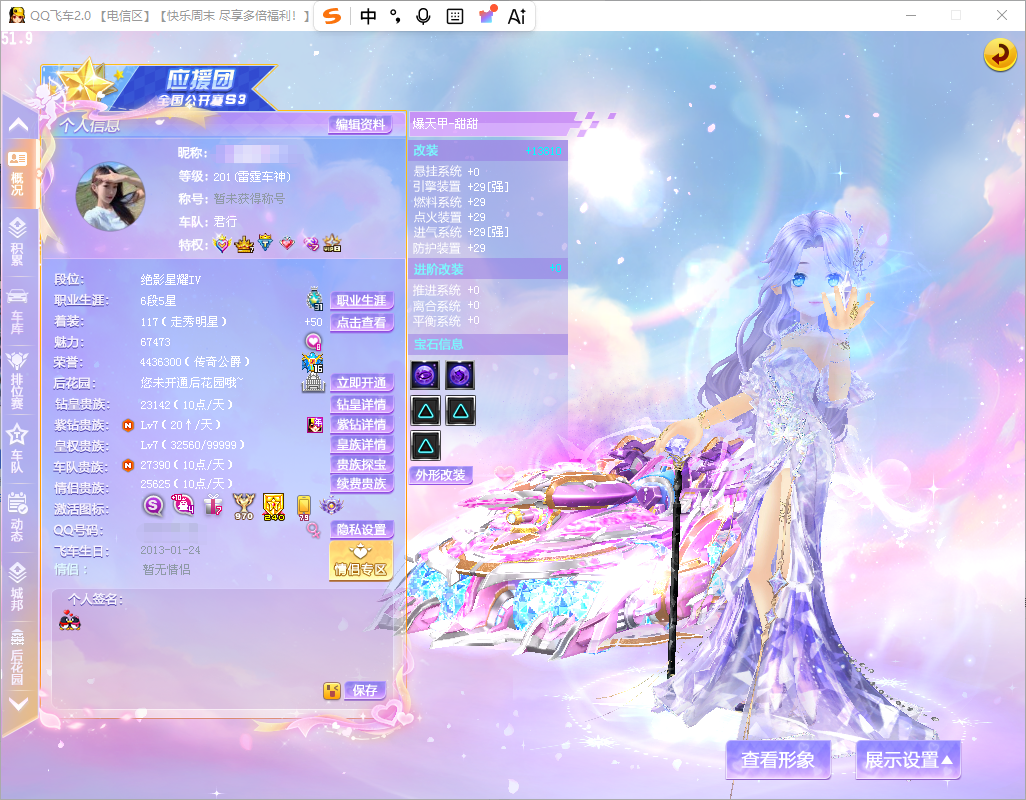Click the purple diamond annual member icon
The image size is (1026, 800).
(315, 425)
